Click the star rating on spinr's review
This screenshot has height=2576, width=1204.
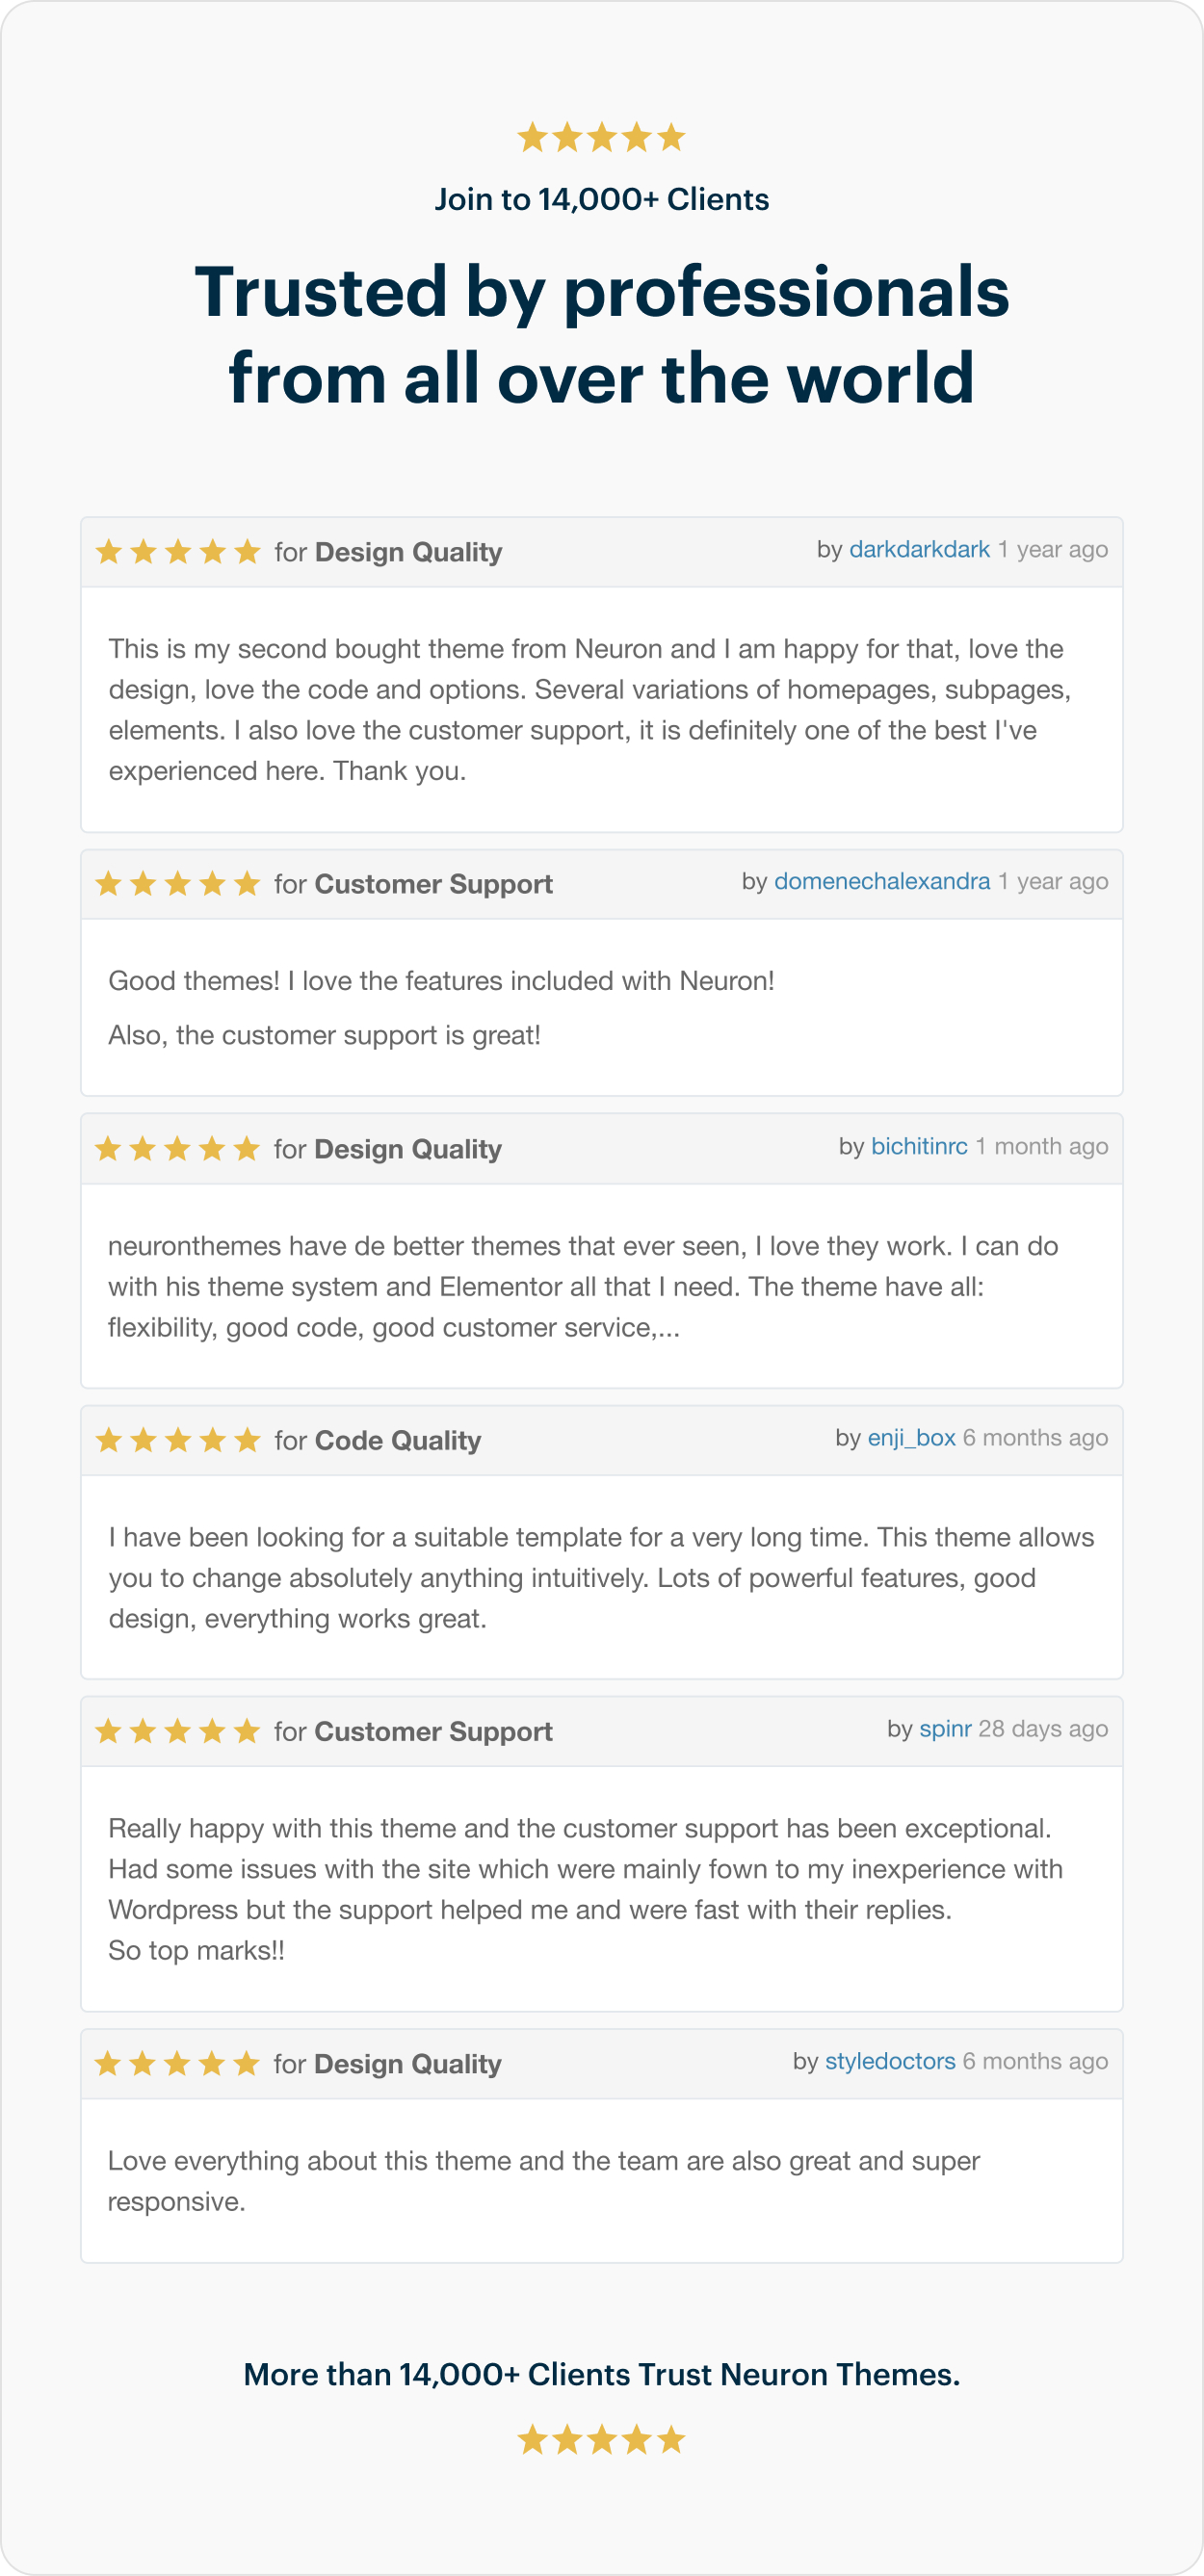click(x=178, y=1731)
